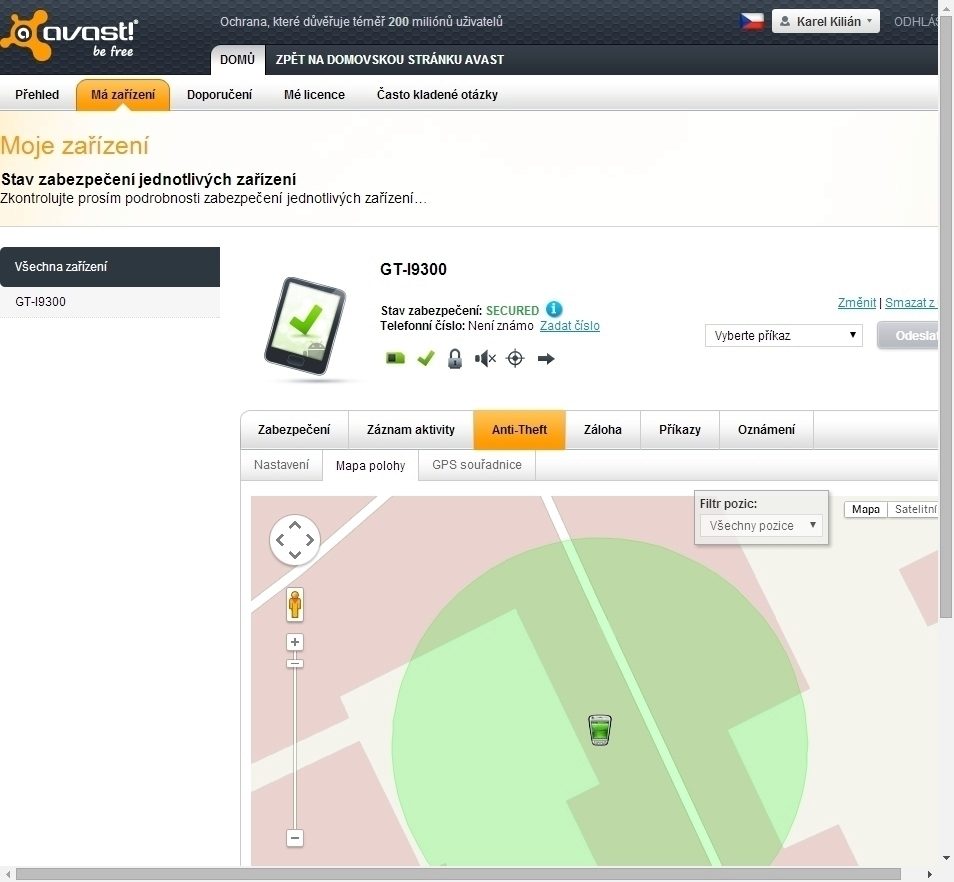954x882 pixels.
Task: Open the Přehled menu item
Action: [37, 94]
